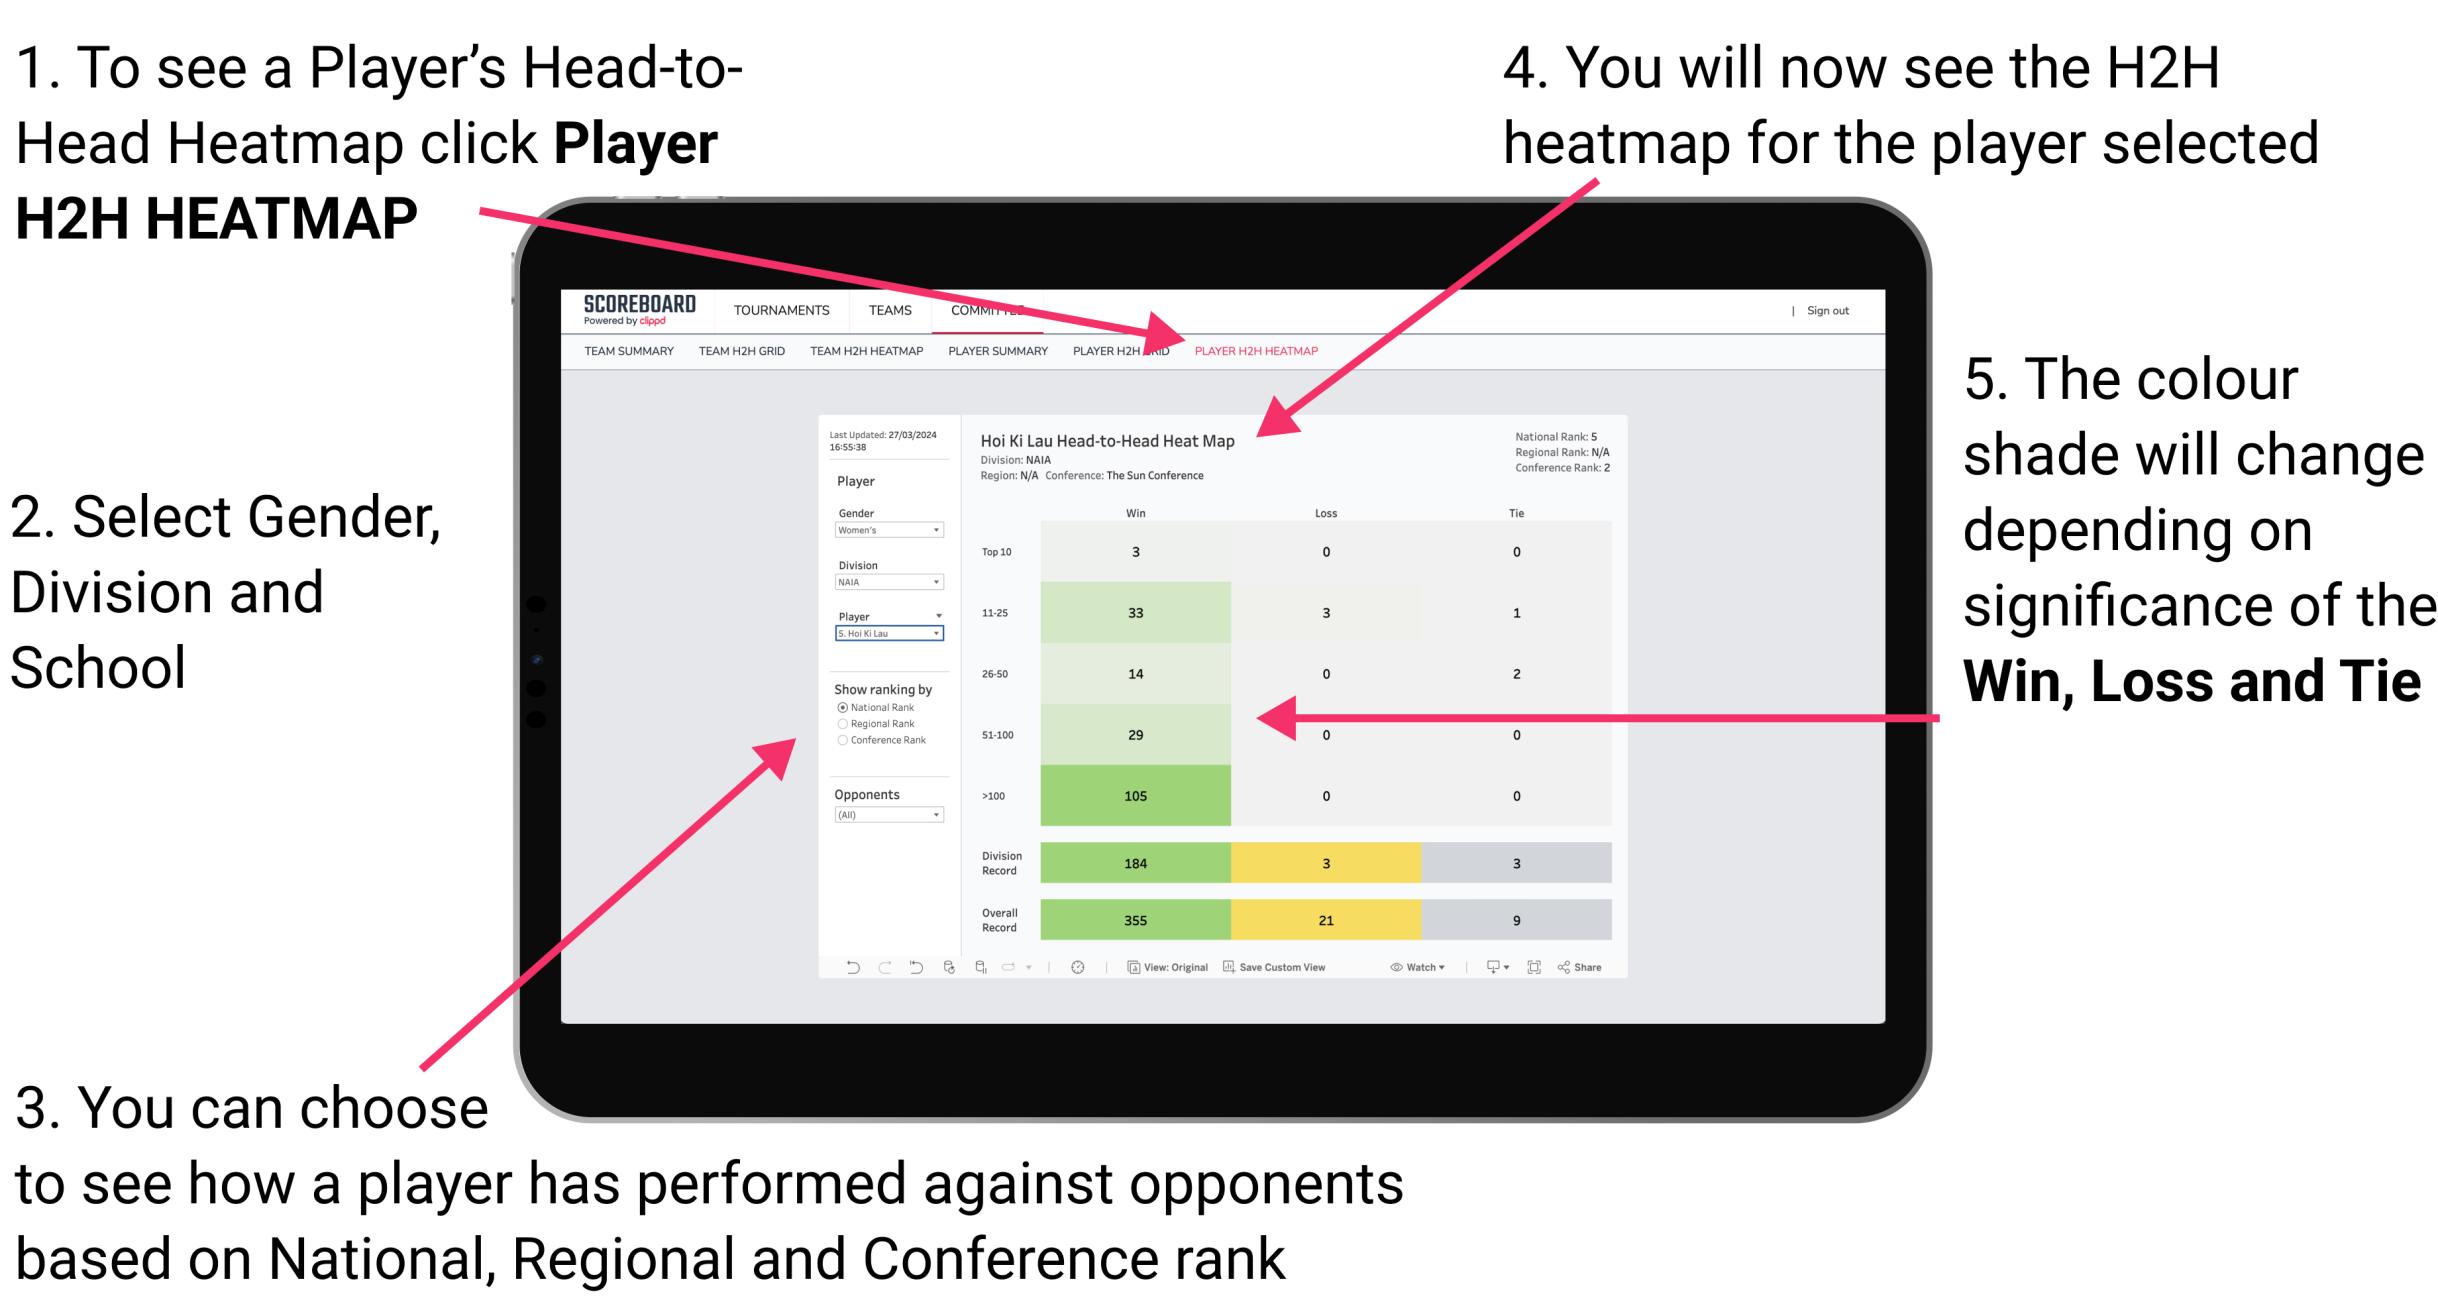2438x1312 pixels.
Task: Click the fullscreen/expand icon
Action: point(1536,969)
